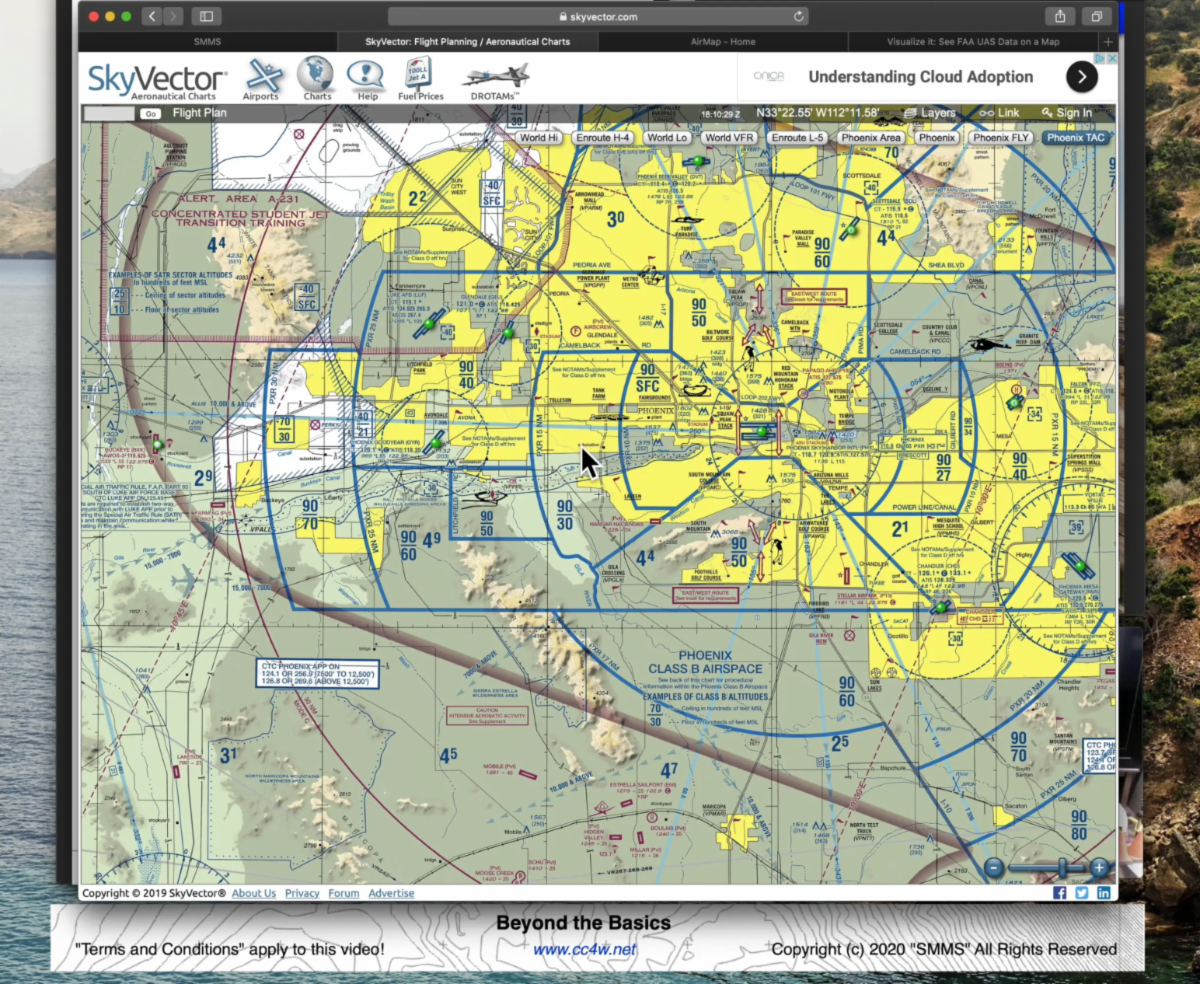The height and width of the screenshot is (984, 1200).
Task: Select the Phoenix Area chart
Action: (x=870, y=138)
